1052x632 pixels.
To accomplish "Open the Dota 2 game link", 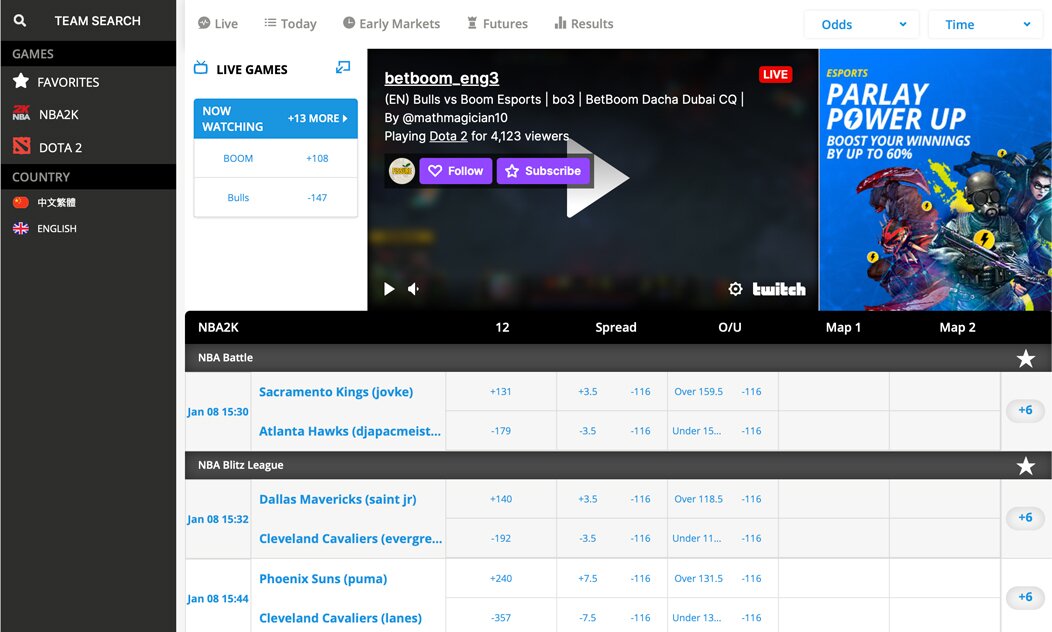I will pyautogui.click(x=448, y=136).
